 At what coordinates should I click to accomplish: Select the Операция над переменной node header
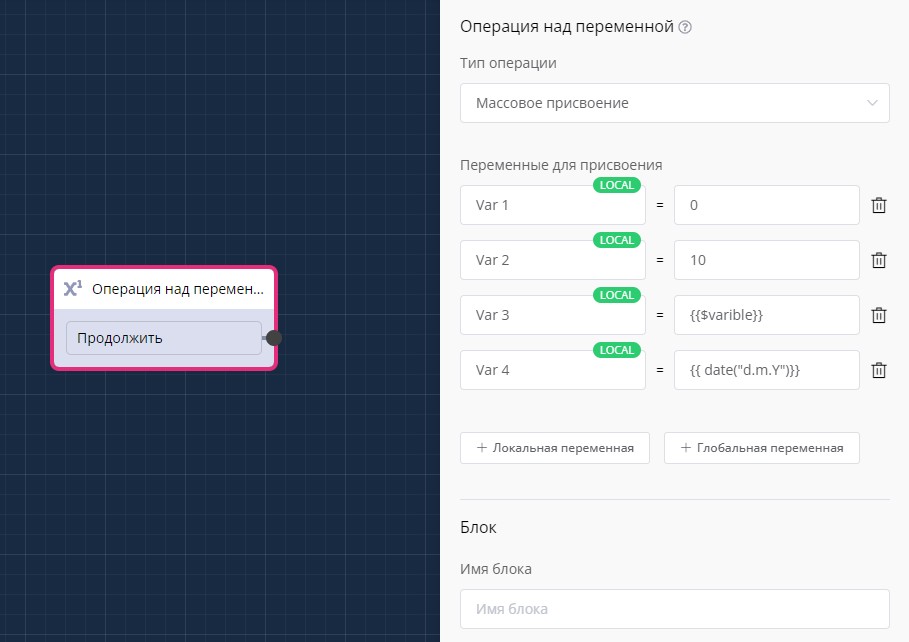(x=177, y=289)
